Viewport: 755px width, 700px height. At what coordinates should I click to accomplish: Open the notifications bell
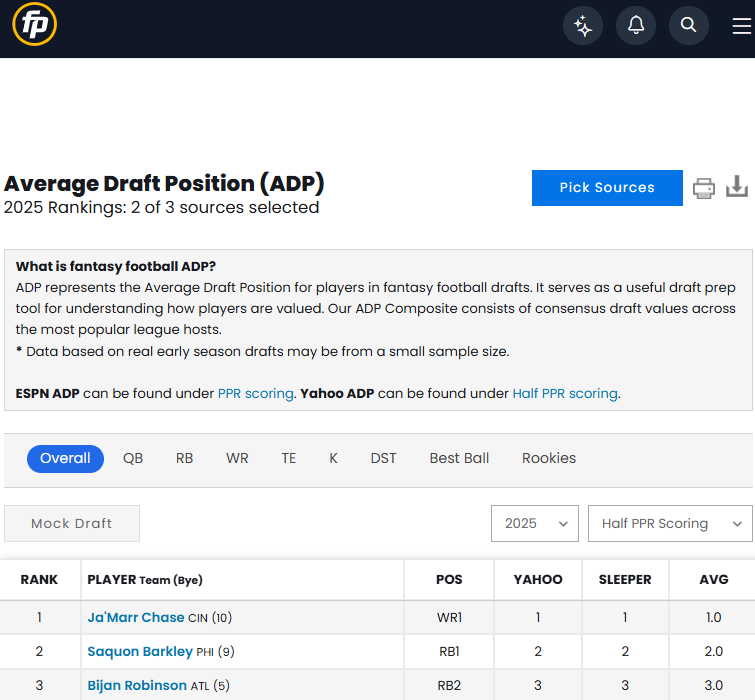pos(636,25)
